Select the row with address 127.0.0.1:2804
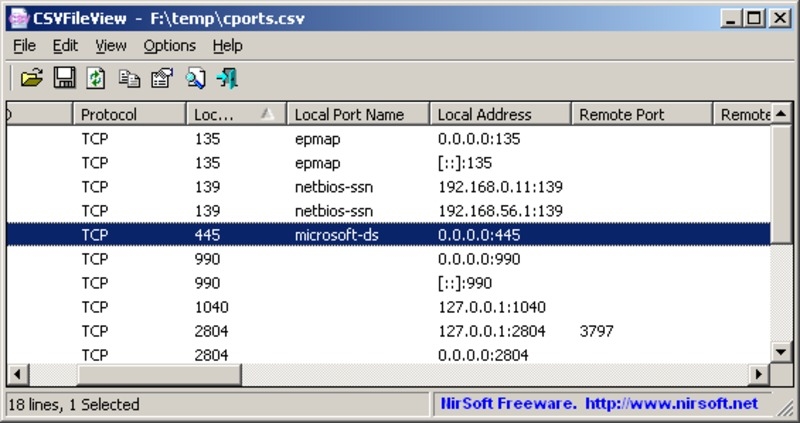 (x=389, y=331)
